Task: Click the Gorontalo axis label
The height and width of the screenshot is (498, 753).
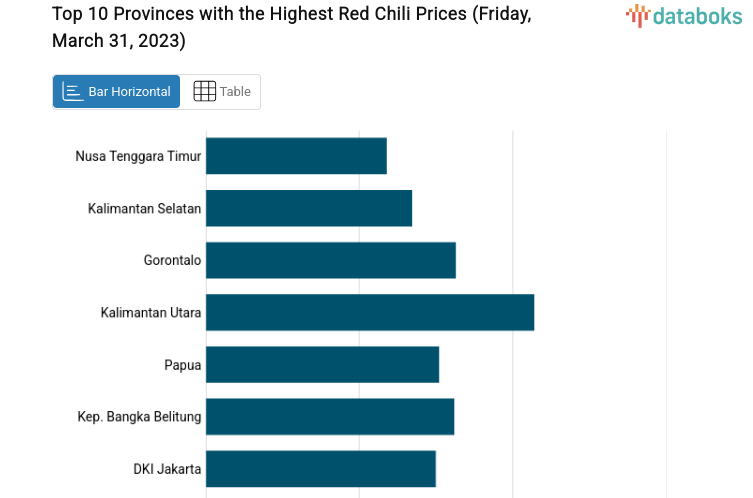Action: pos(172,260)
